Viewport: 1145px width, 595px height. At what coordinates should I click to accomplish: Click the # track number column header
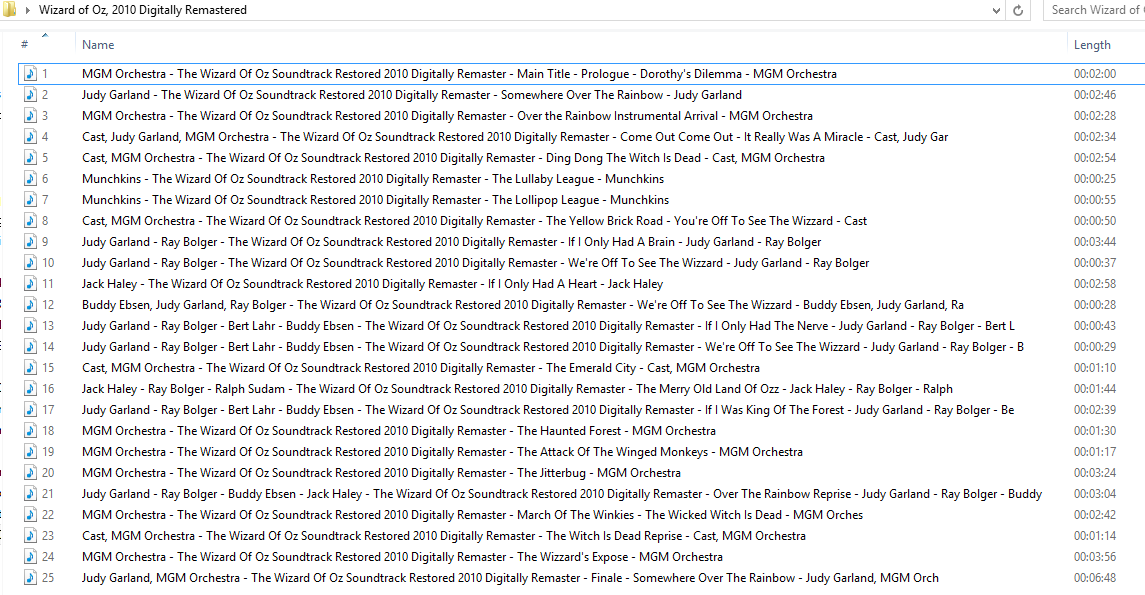pos(24,45)
